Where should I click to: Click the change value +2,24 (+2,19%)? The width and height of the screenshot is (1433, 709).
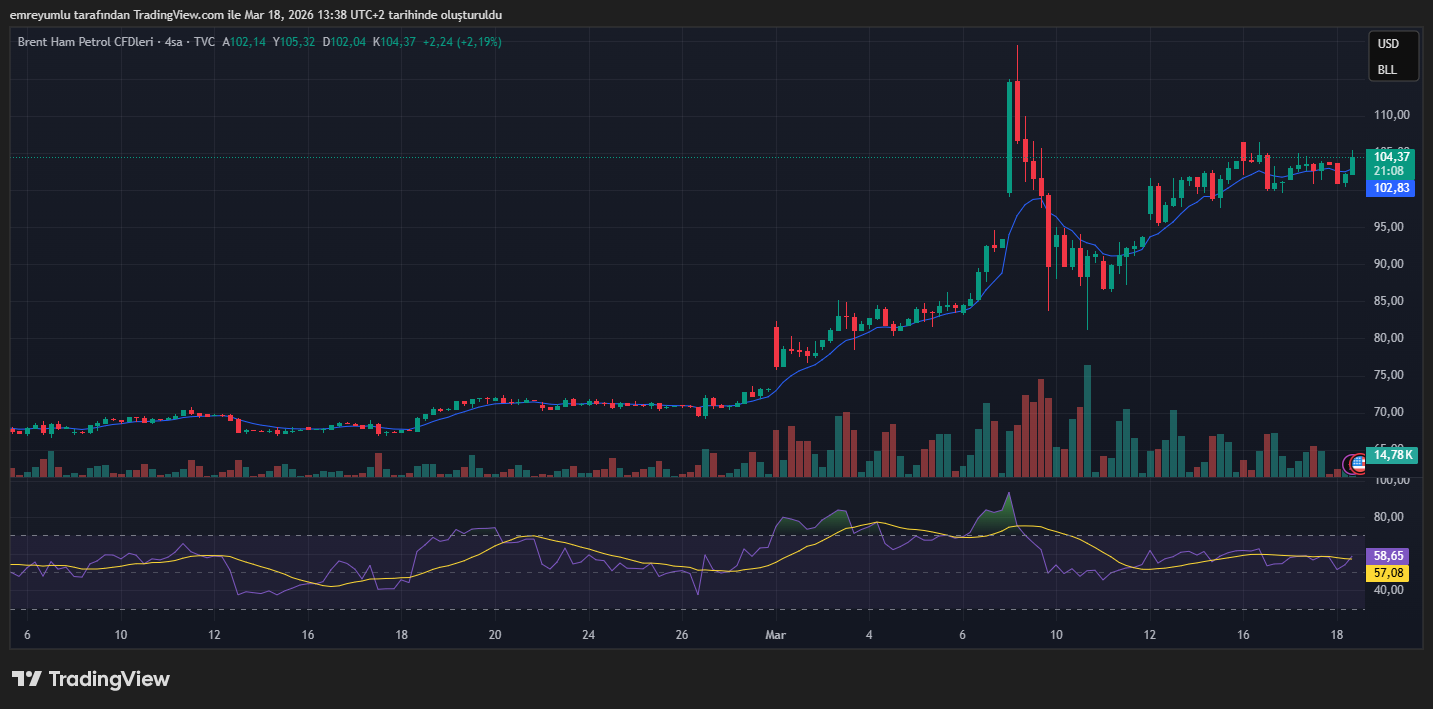point(462,42)
